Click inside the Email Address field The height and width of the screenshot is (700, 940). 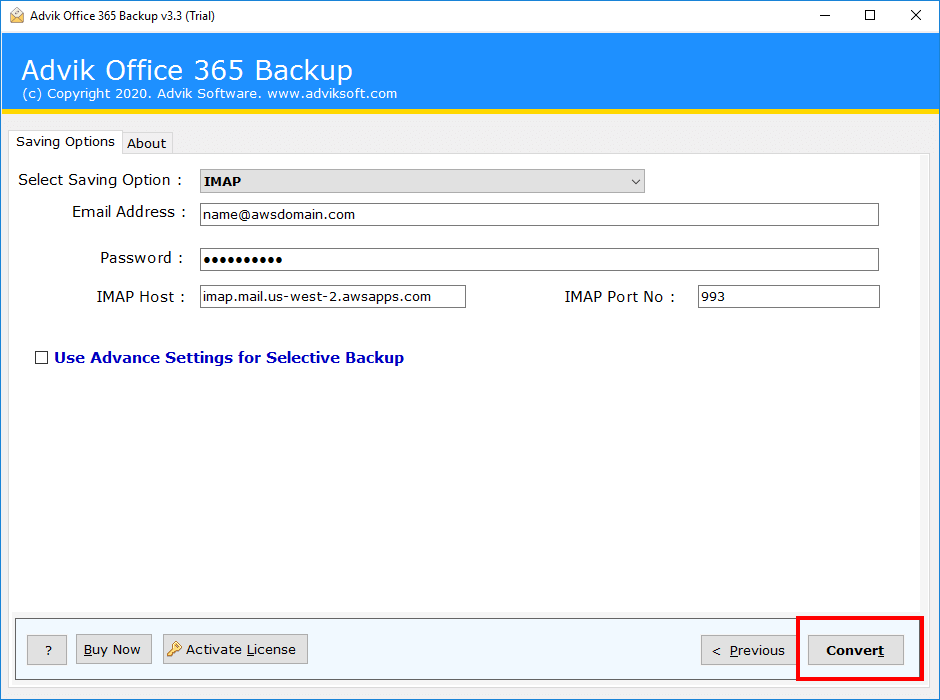[x=539, y=215]
